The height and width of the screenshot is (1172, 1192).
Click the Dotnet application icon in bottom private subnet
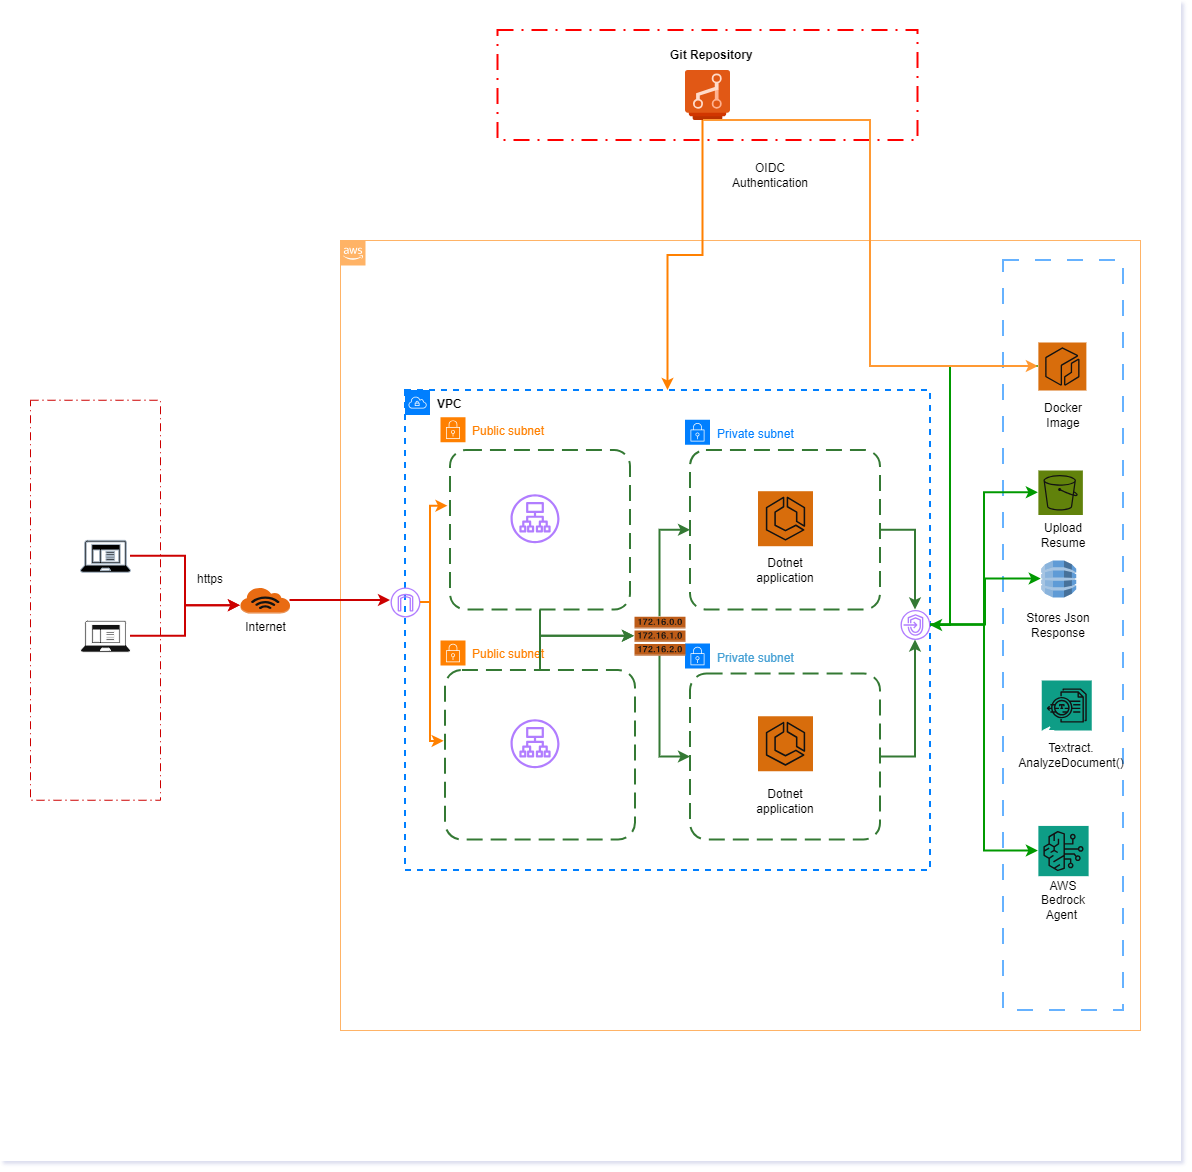click(x=785, y=744)
